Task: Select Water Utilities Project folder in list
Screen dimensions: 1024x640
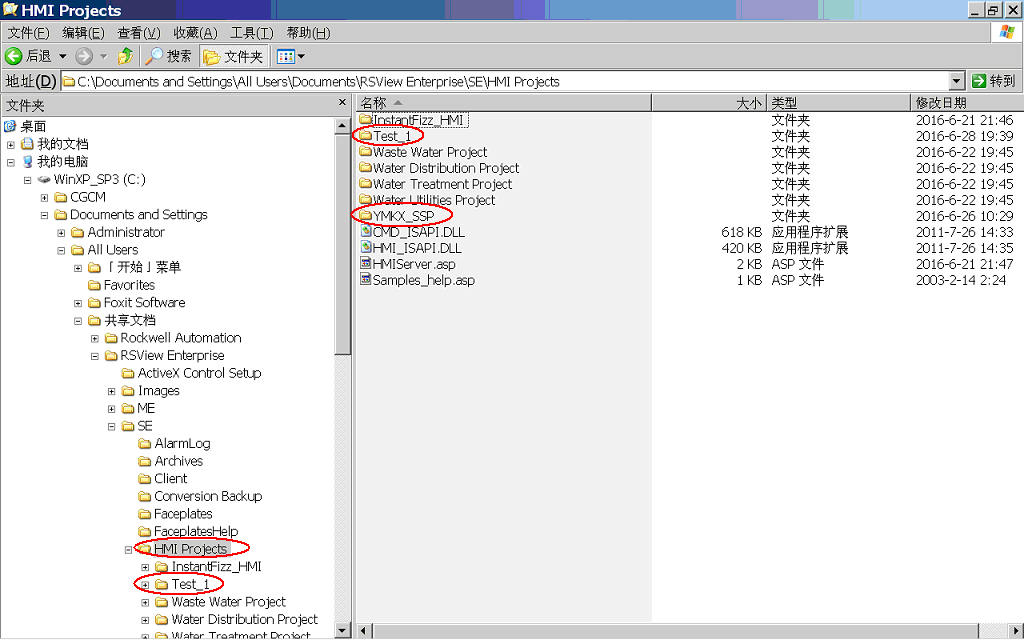Action: click(427, 200)
